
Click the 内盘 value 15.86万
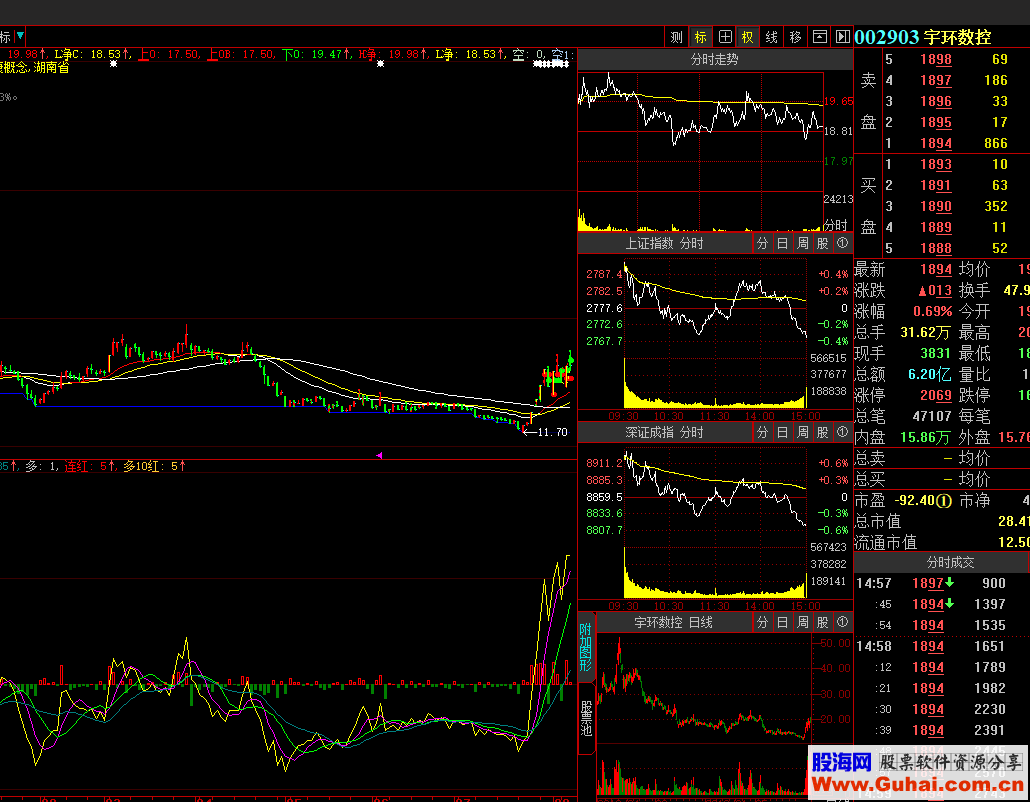[926, 437]
